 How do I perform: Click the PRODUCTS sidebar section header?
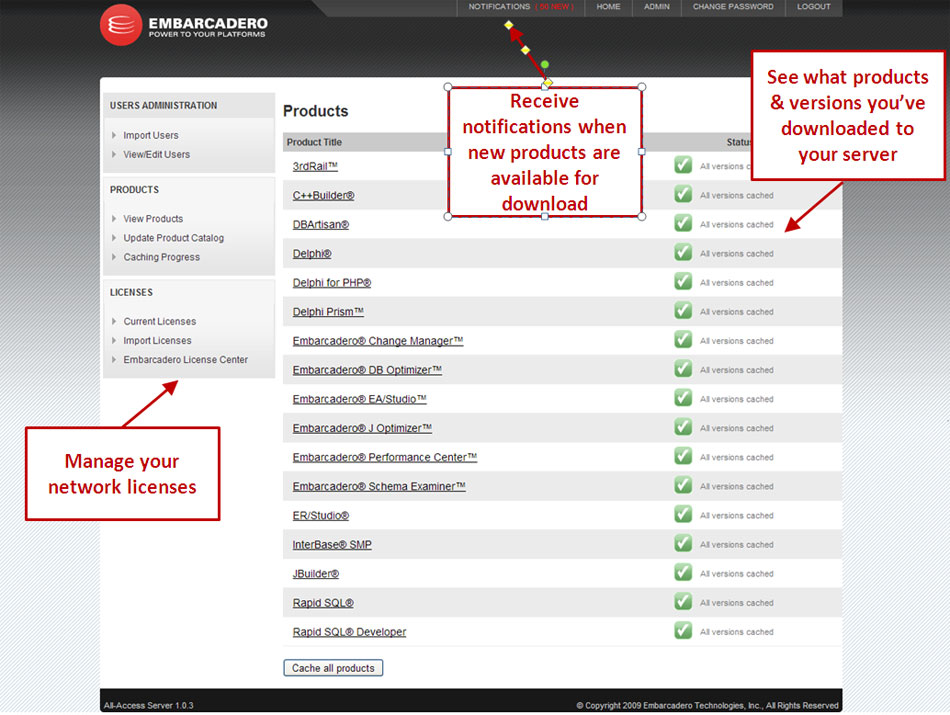[134, 190]
